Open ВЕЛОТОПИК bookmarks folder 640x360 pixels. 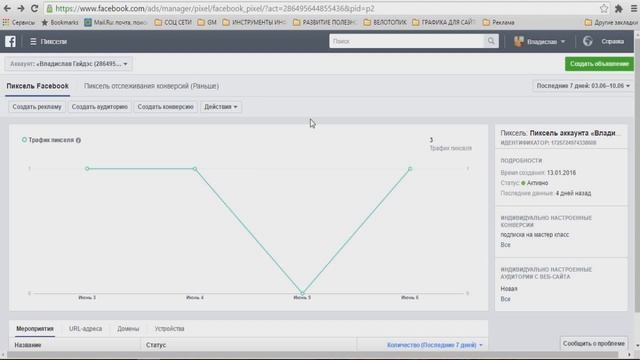385,22
